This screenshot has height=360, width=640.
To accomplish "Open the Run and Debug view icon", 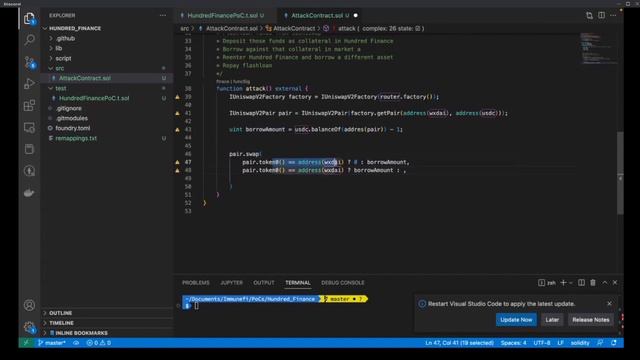I will point(29,84).
